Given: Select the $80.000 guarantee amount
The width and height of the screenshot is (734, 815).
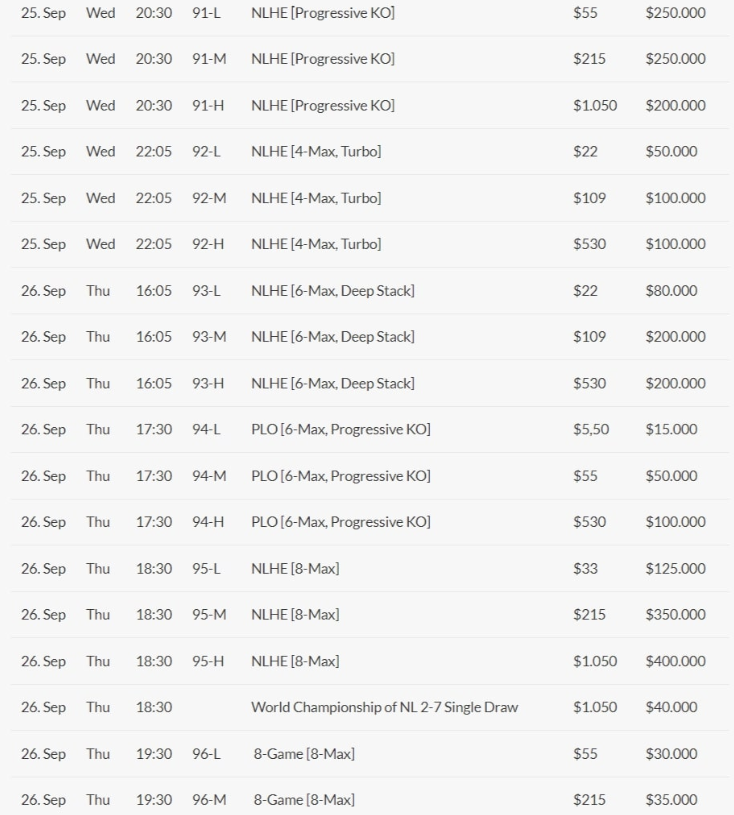Looking at the screenshot, I should [x=672, y=291].
